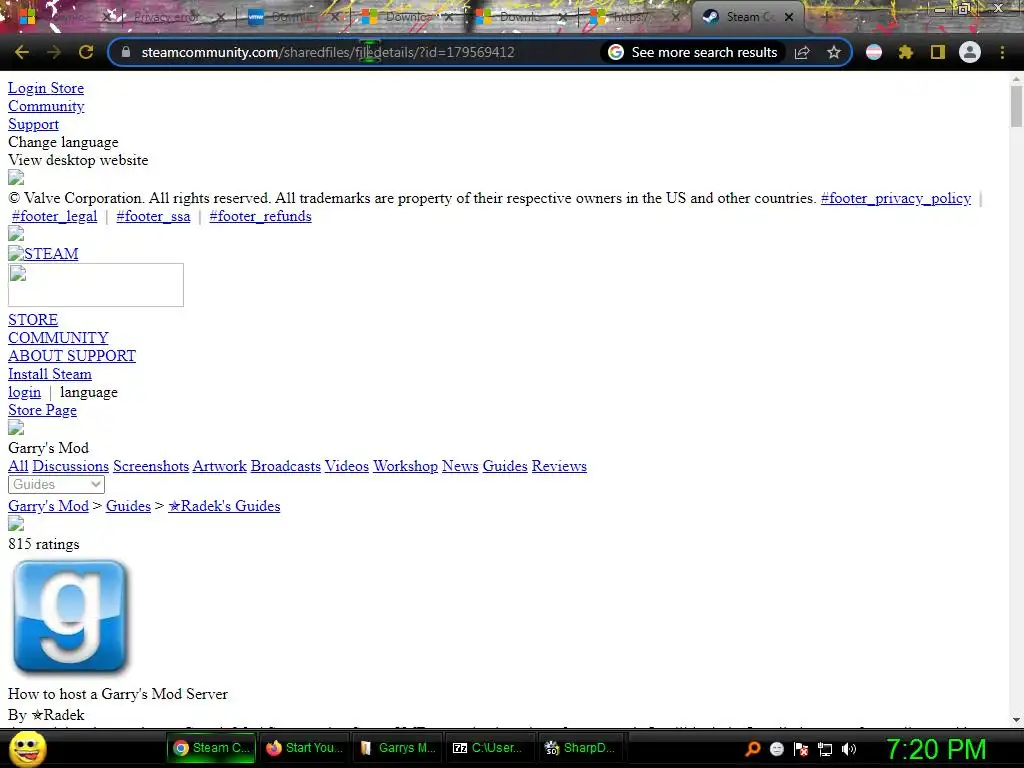
Task: Open the Login link at top
Action: coord(27,88)
